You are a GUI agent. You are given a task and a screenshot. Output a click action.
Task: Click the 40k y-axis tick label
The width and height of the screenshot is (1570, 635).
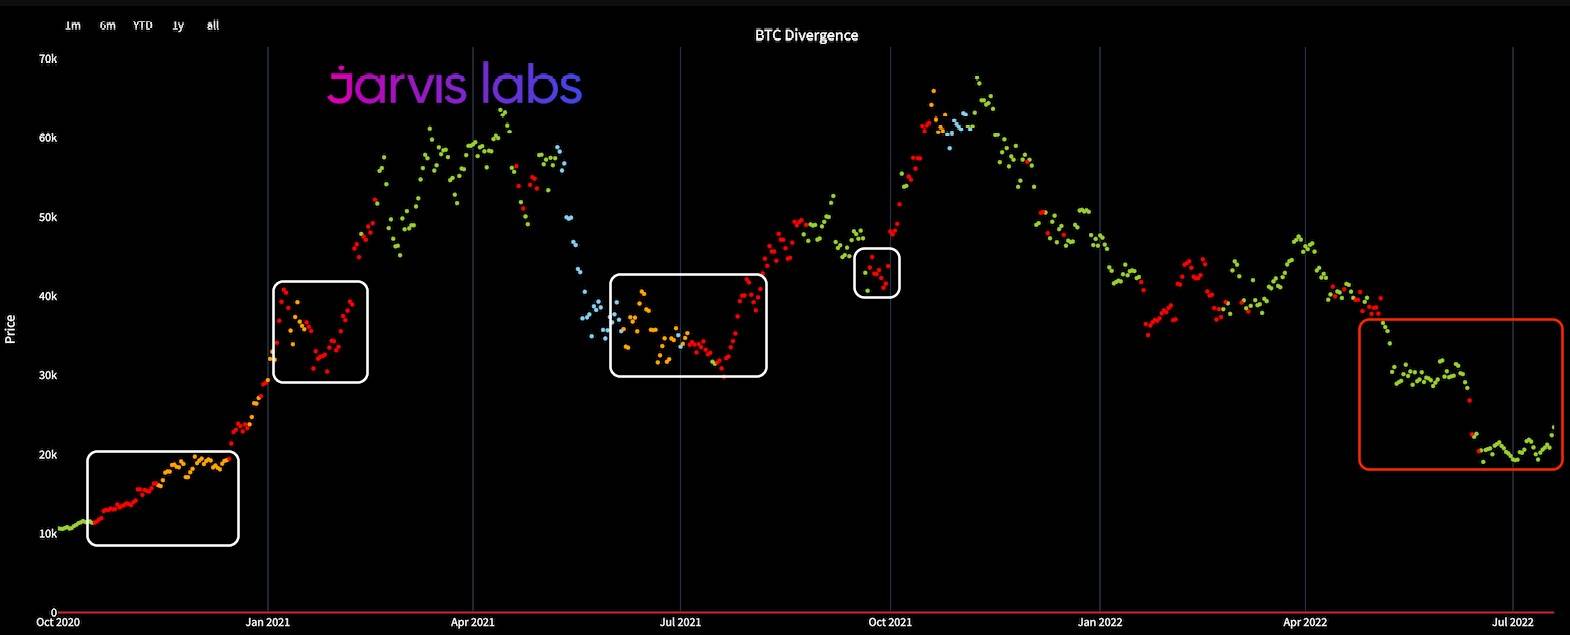tap(48, 296)
